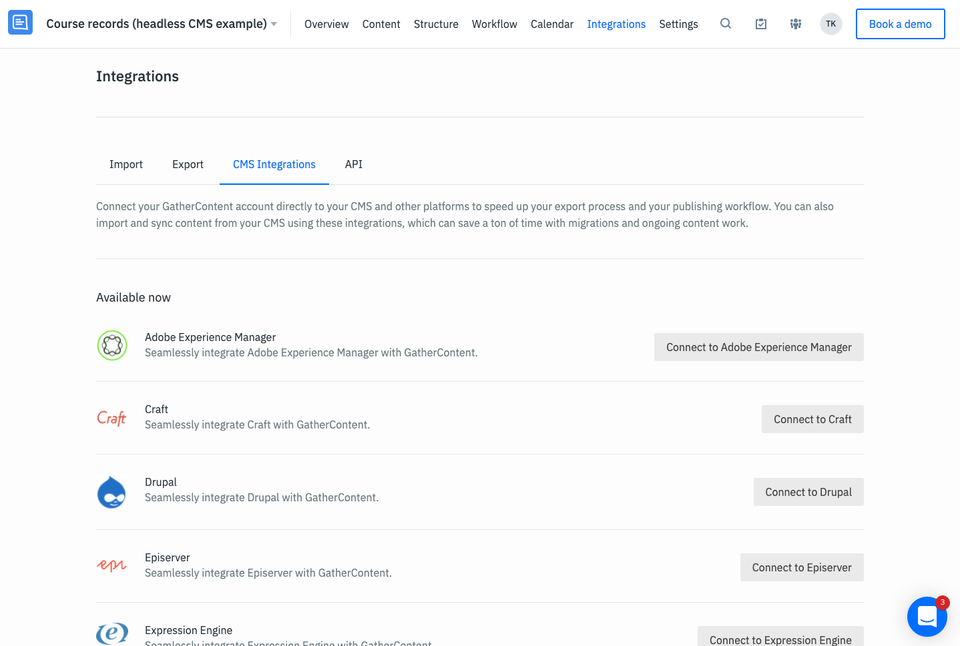Image resolution: width=960 pixels, height=646 pixels.
Task: Open the Structure menu item
Action: pyautogui.click(x=436, y=24)
